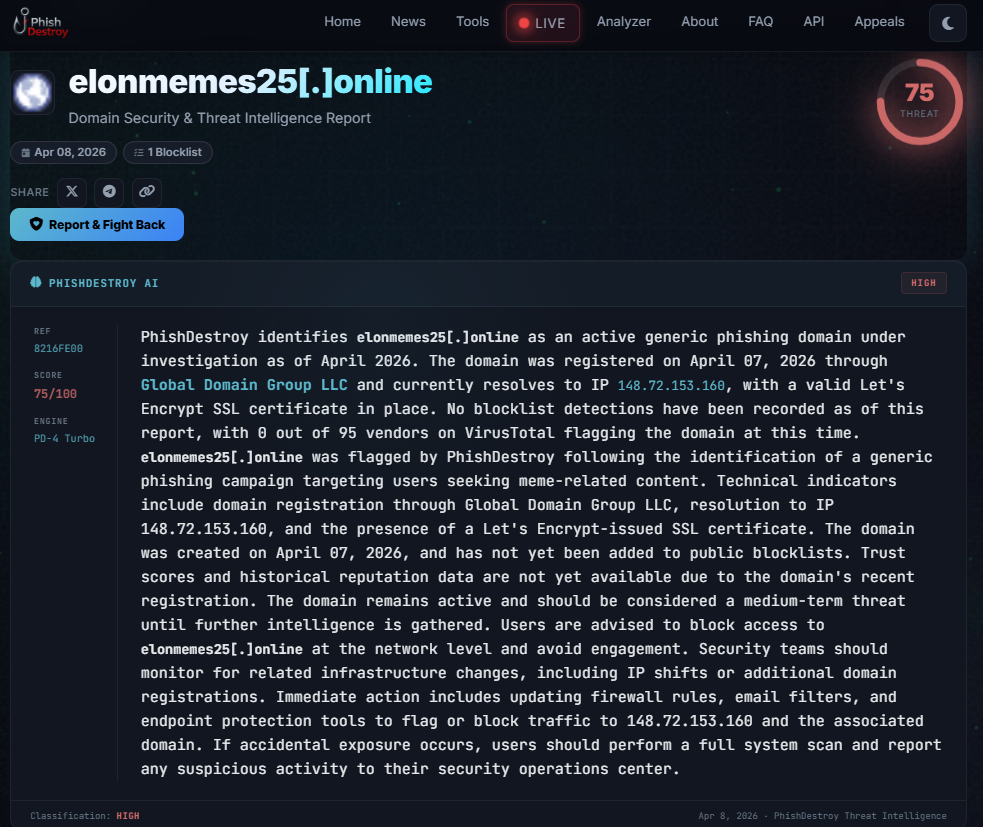Open IP 148.72.153.160 link
Image resolution: width=983 pixels, height=827 pixels.
tap(671, 386)
